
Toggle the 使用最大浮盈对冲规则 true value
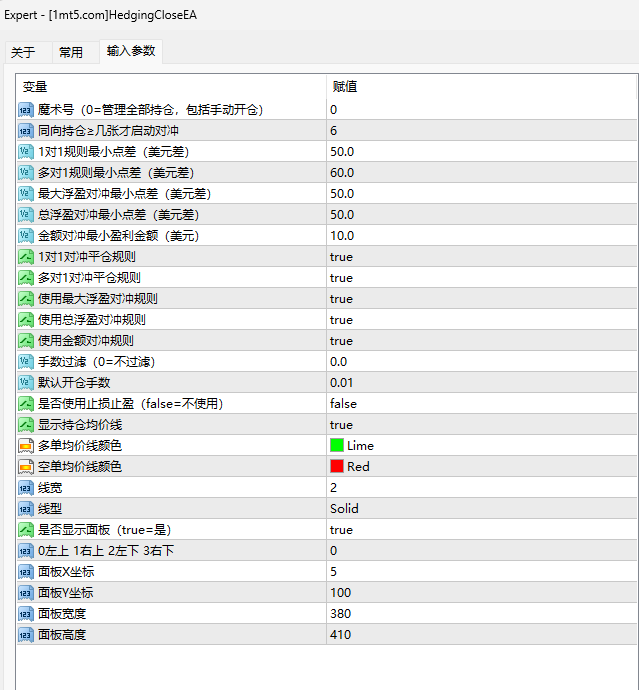pyautogui.click(x=341, y=299)
